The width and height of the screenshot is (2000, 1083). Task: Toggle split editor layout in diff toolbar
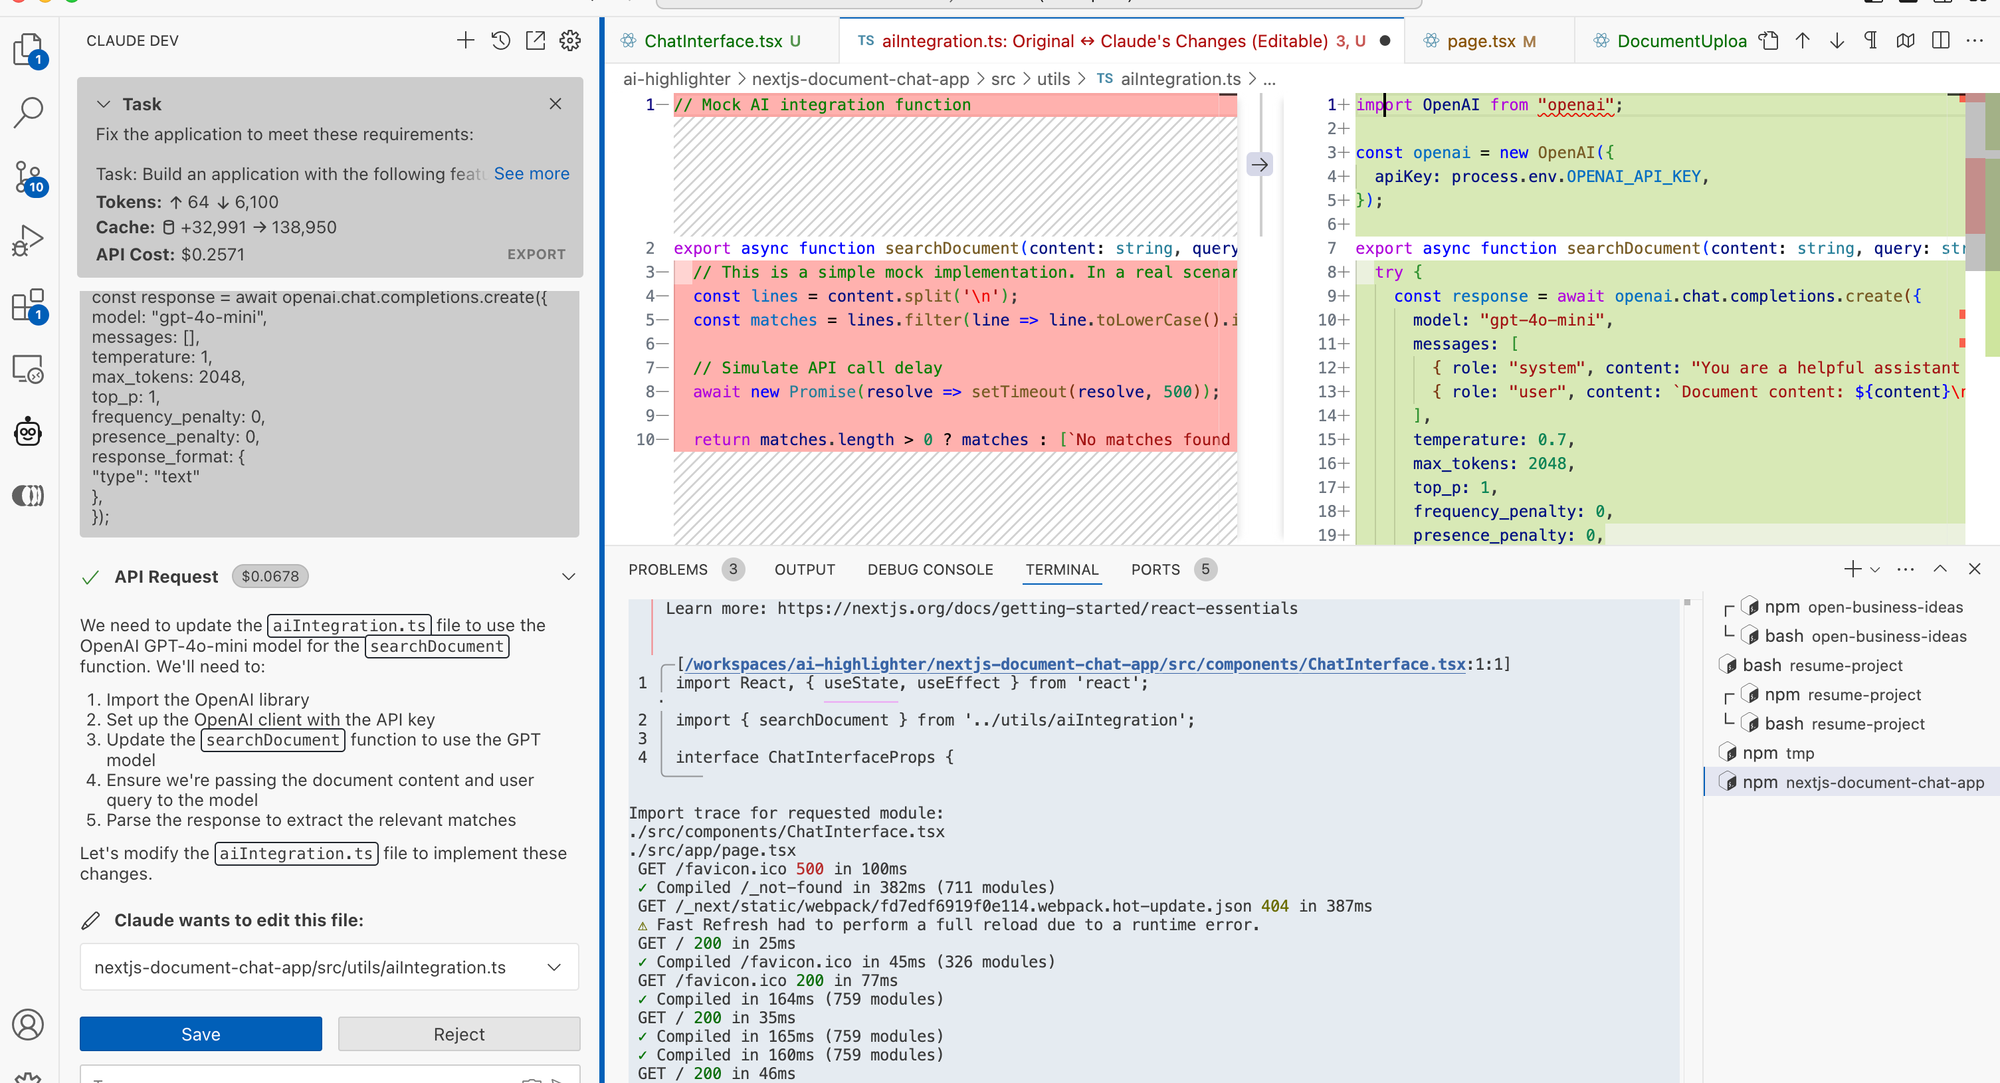coord(1941,40)
